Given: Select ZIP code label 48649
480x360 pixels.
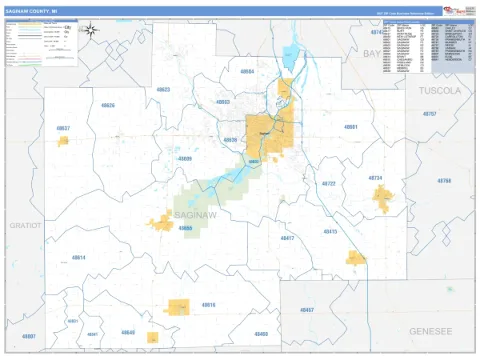Looking at the screenshot, I should [x=128, y=333].
